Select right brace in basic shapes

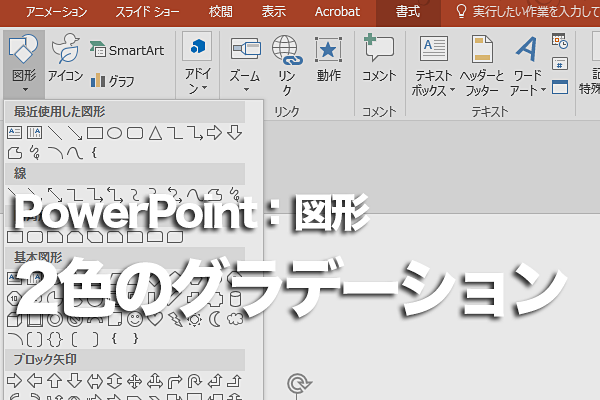point(135,339)
